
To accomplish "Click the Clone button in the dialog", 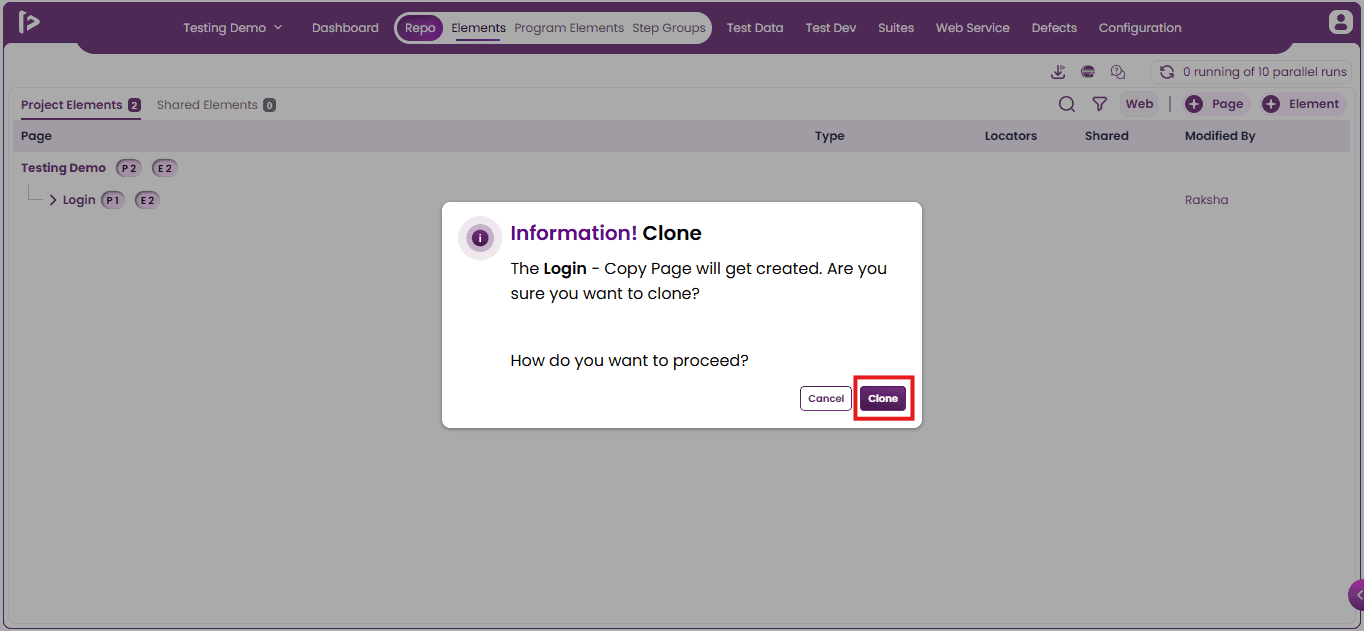I will pyautogui.click(x=883, y=398).
